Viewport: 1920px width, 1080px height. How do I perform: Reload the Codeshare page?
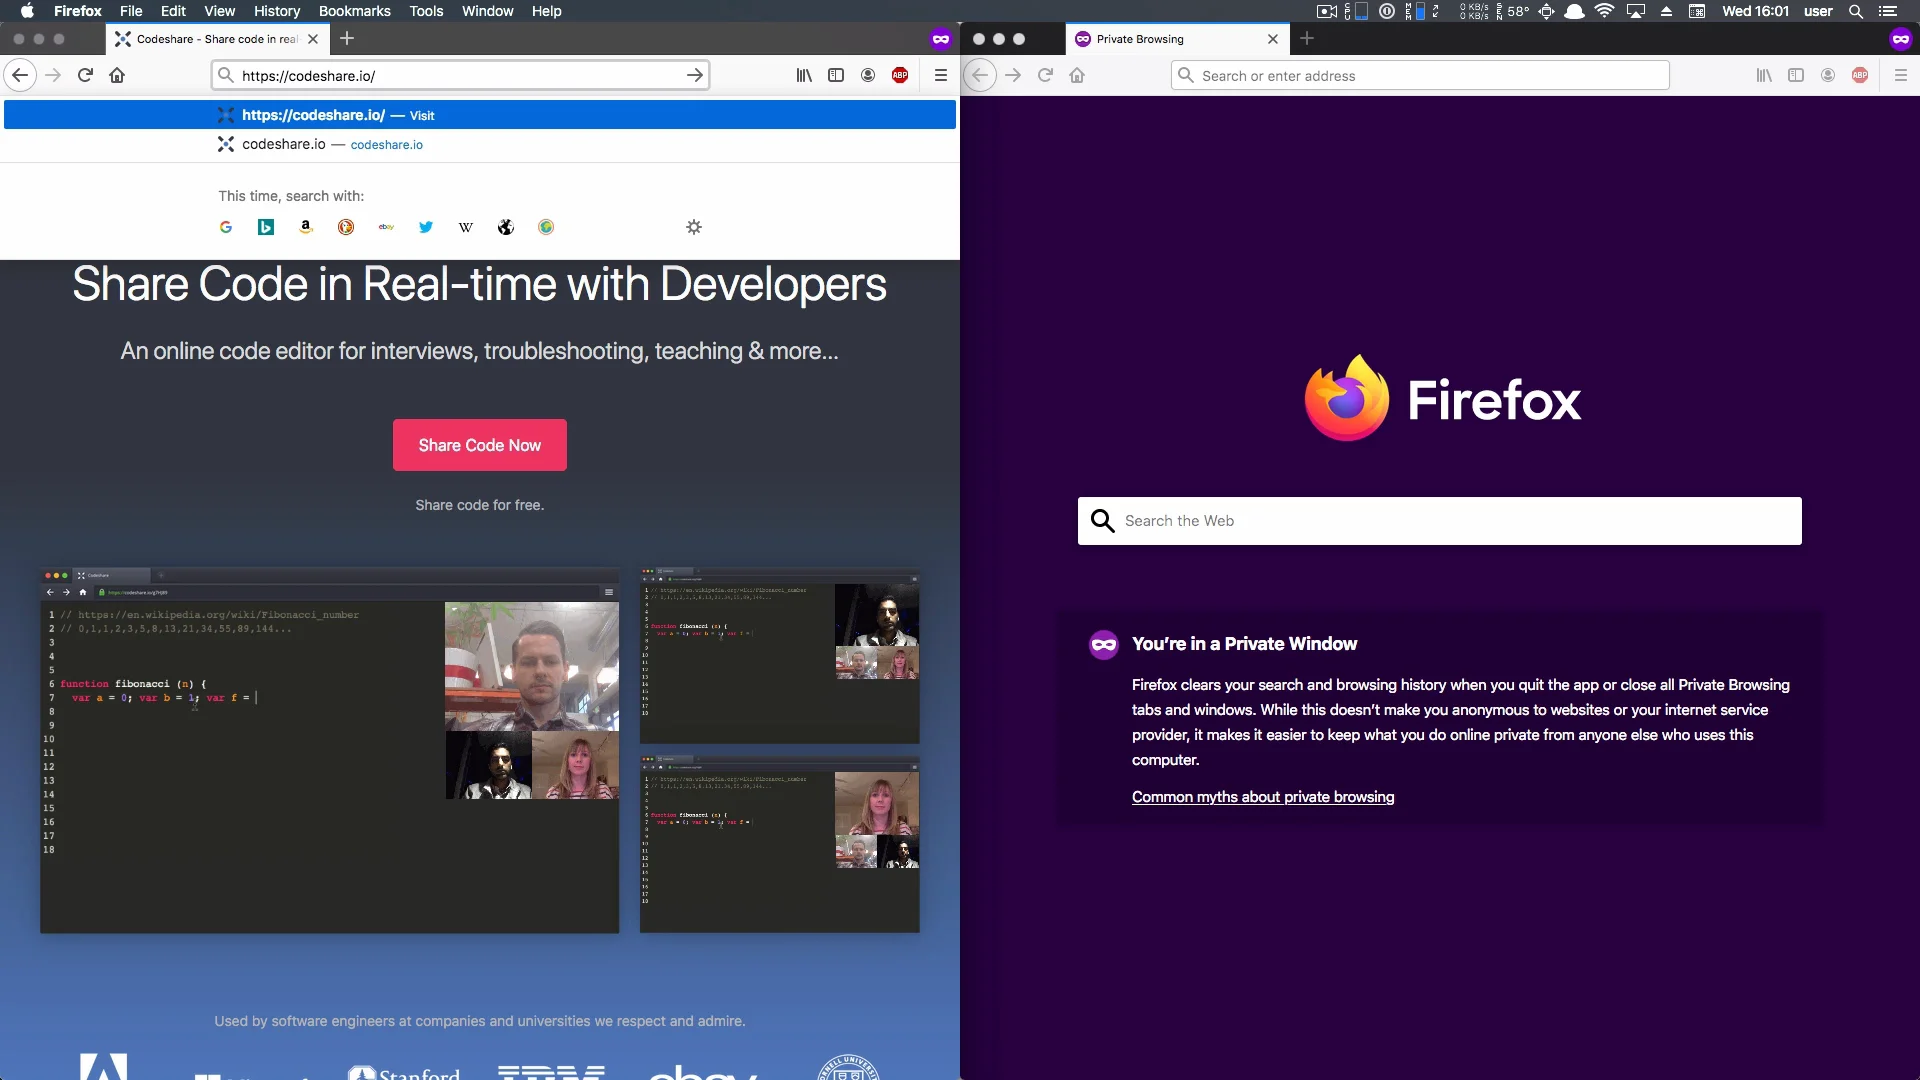85,75
